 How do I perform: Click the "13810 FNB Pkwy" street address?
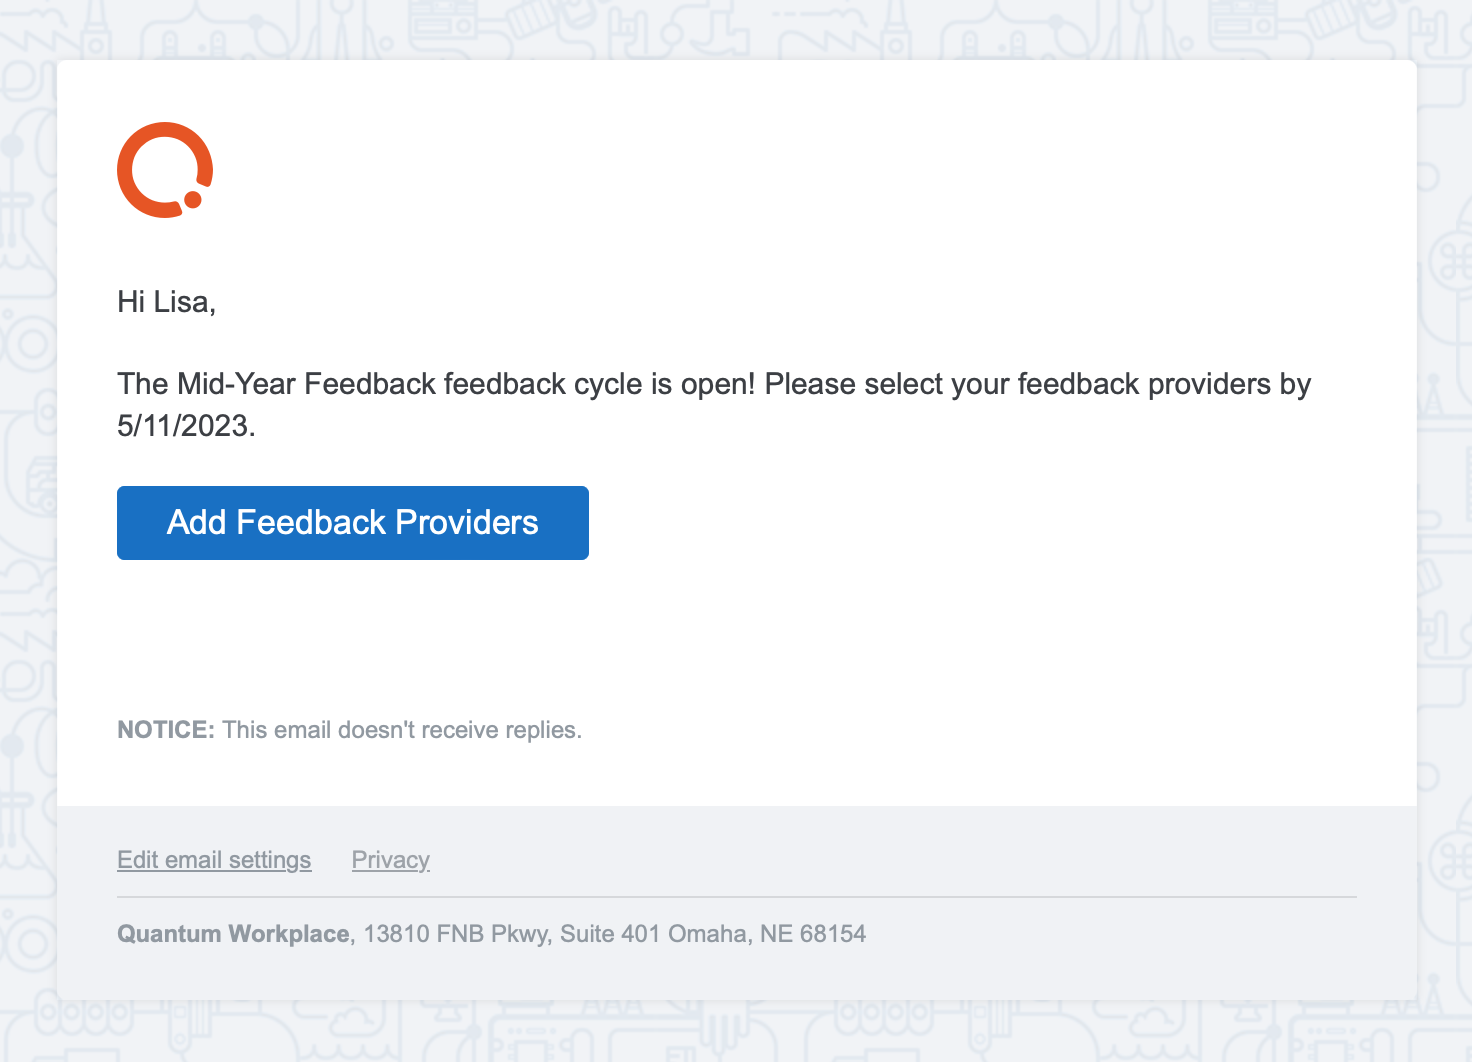point(455,934)
